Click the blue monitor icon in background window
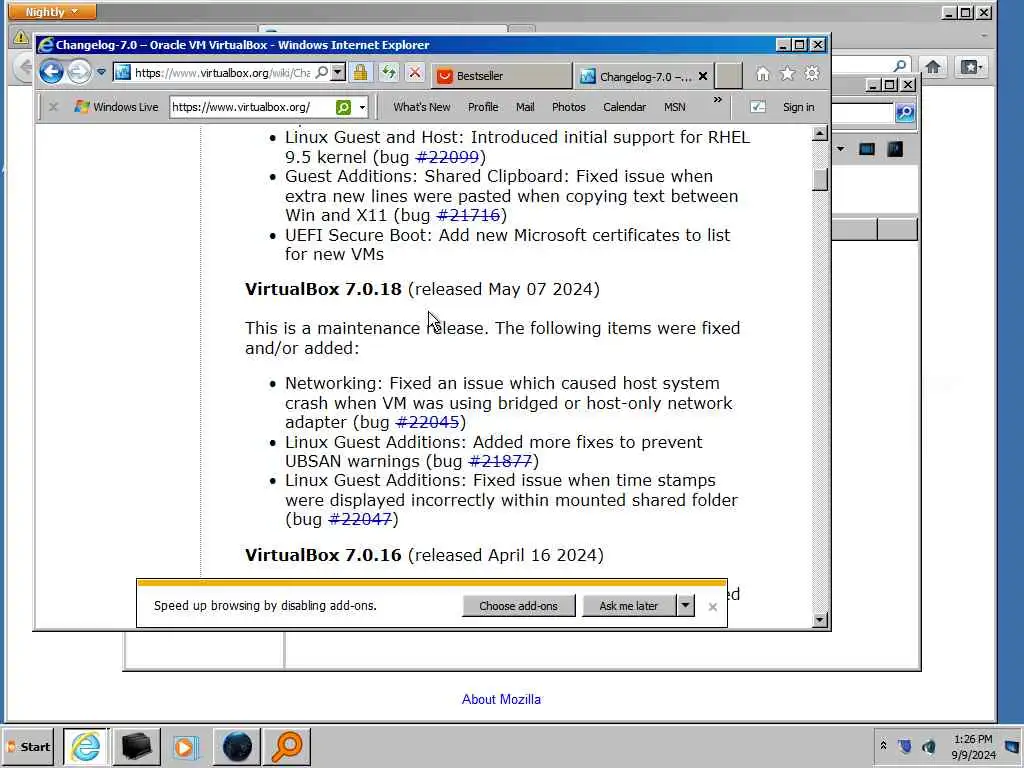The image size is (1024, 768). click(867, 150)
